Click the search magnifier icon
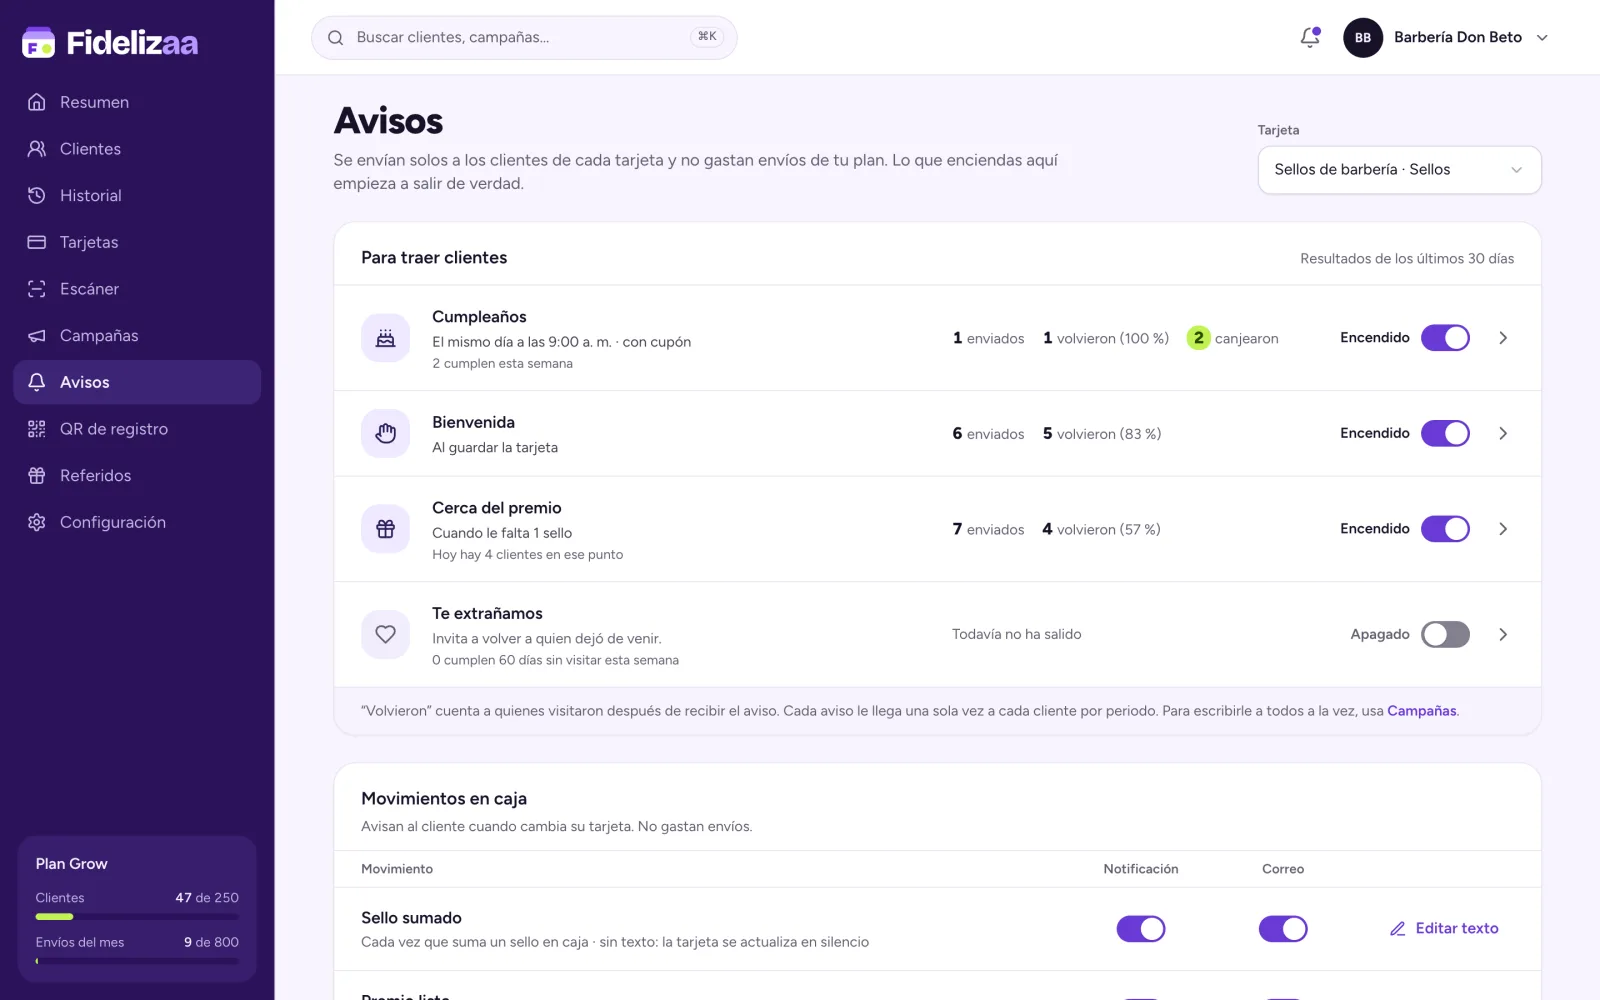The height and width of the screenshot is (1000, 1600). [x=336, y=38]
